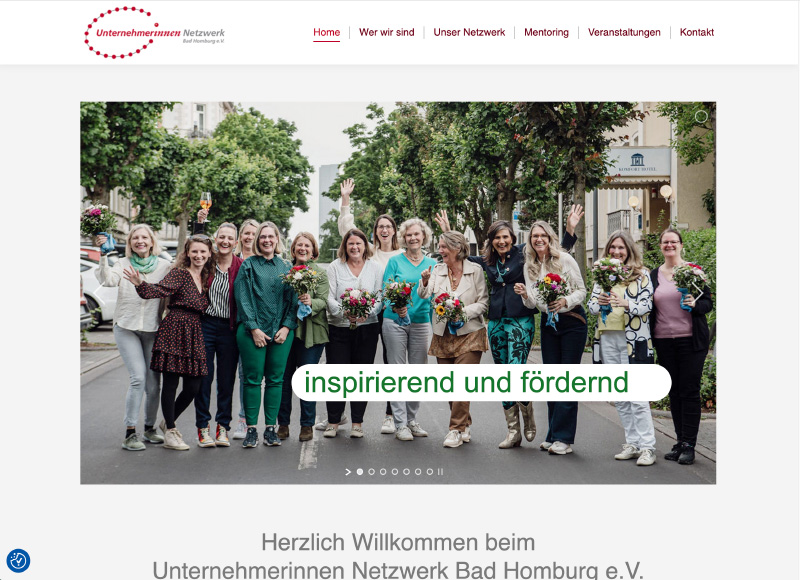800x580 pixels.
Task: Open the Kontakt page link
Action: coord(696,32)
